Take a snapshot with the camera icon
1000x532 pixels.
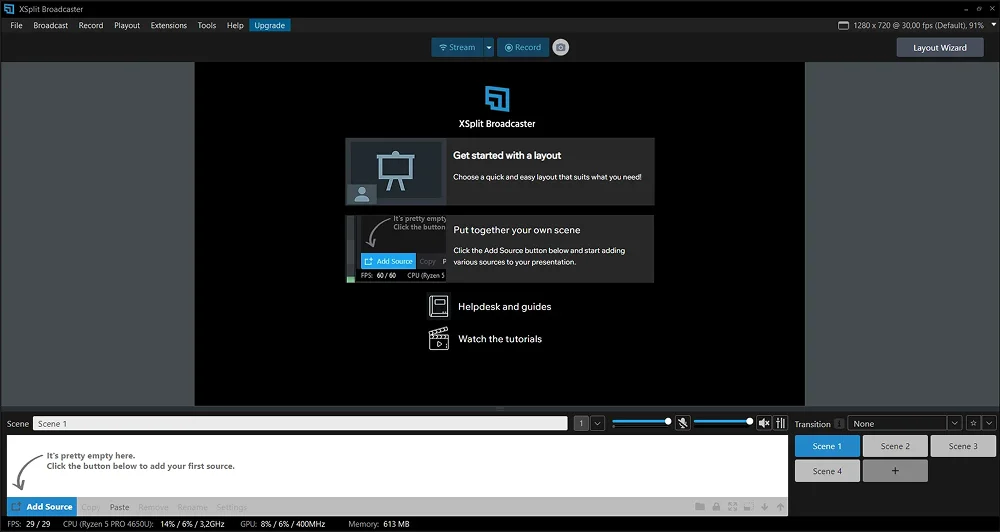click(x=561, y=47)
